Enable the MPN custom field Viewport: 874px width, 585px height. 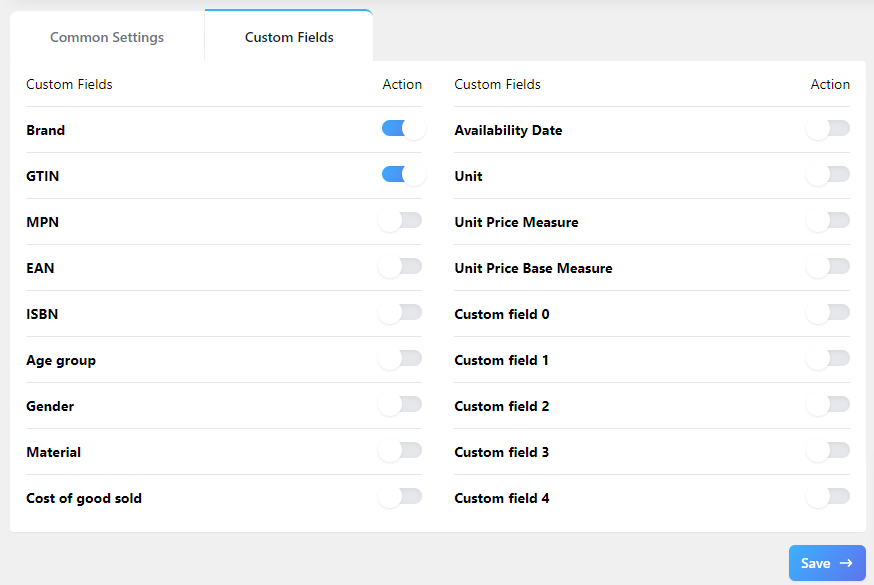[x=402, y=221]
